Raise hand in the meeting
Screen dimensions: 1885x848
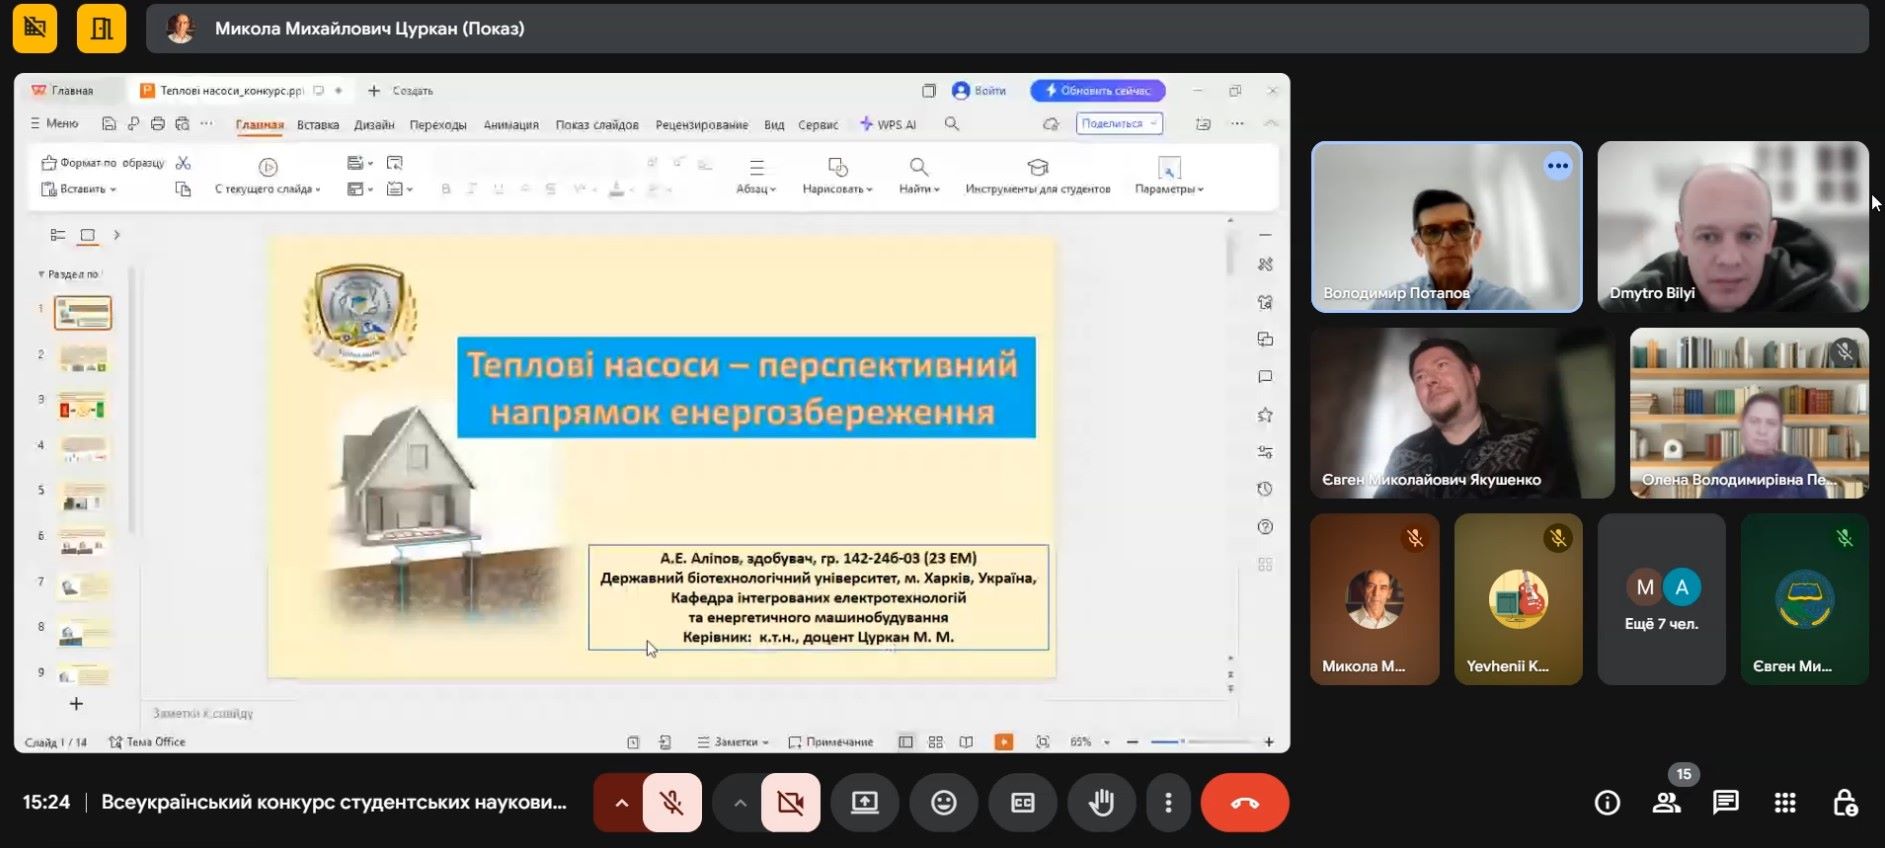pyautogui.click(x=1101, y=803)
